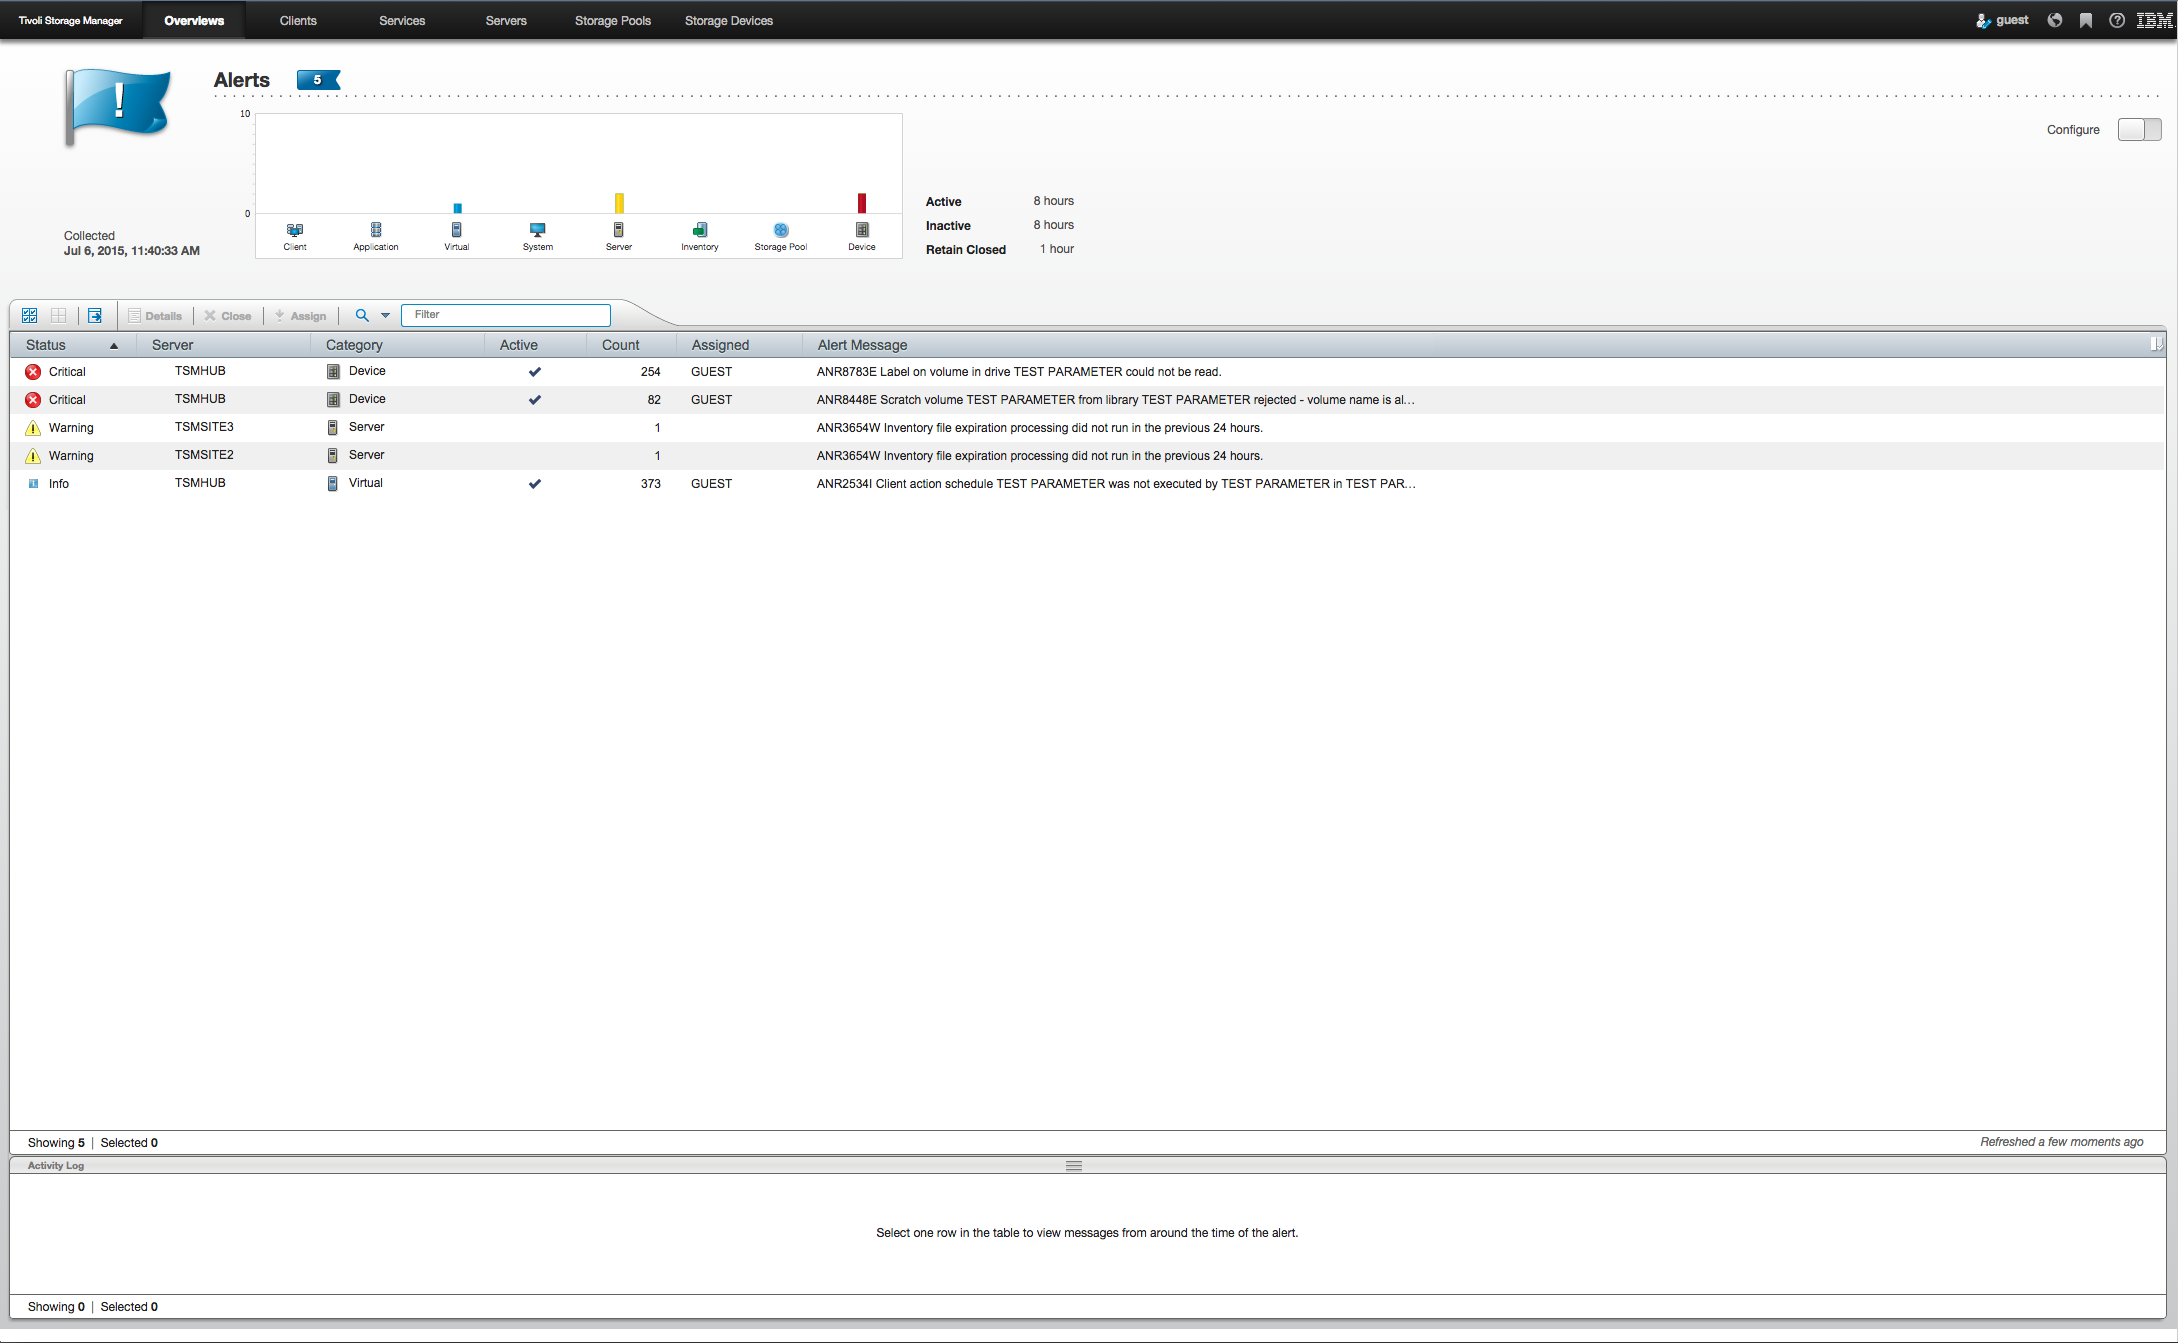Click the active checkmark in count 82 row
The image size is (2178, 1343).
535,400
